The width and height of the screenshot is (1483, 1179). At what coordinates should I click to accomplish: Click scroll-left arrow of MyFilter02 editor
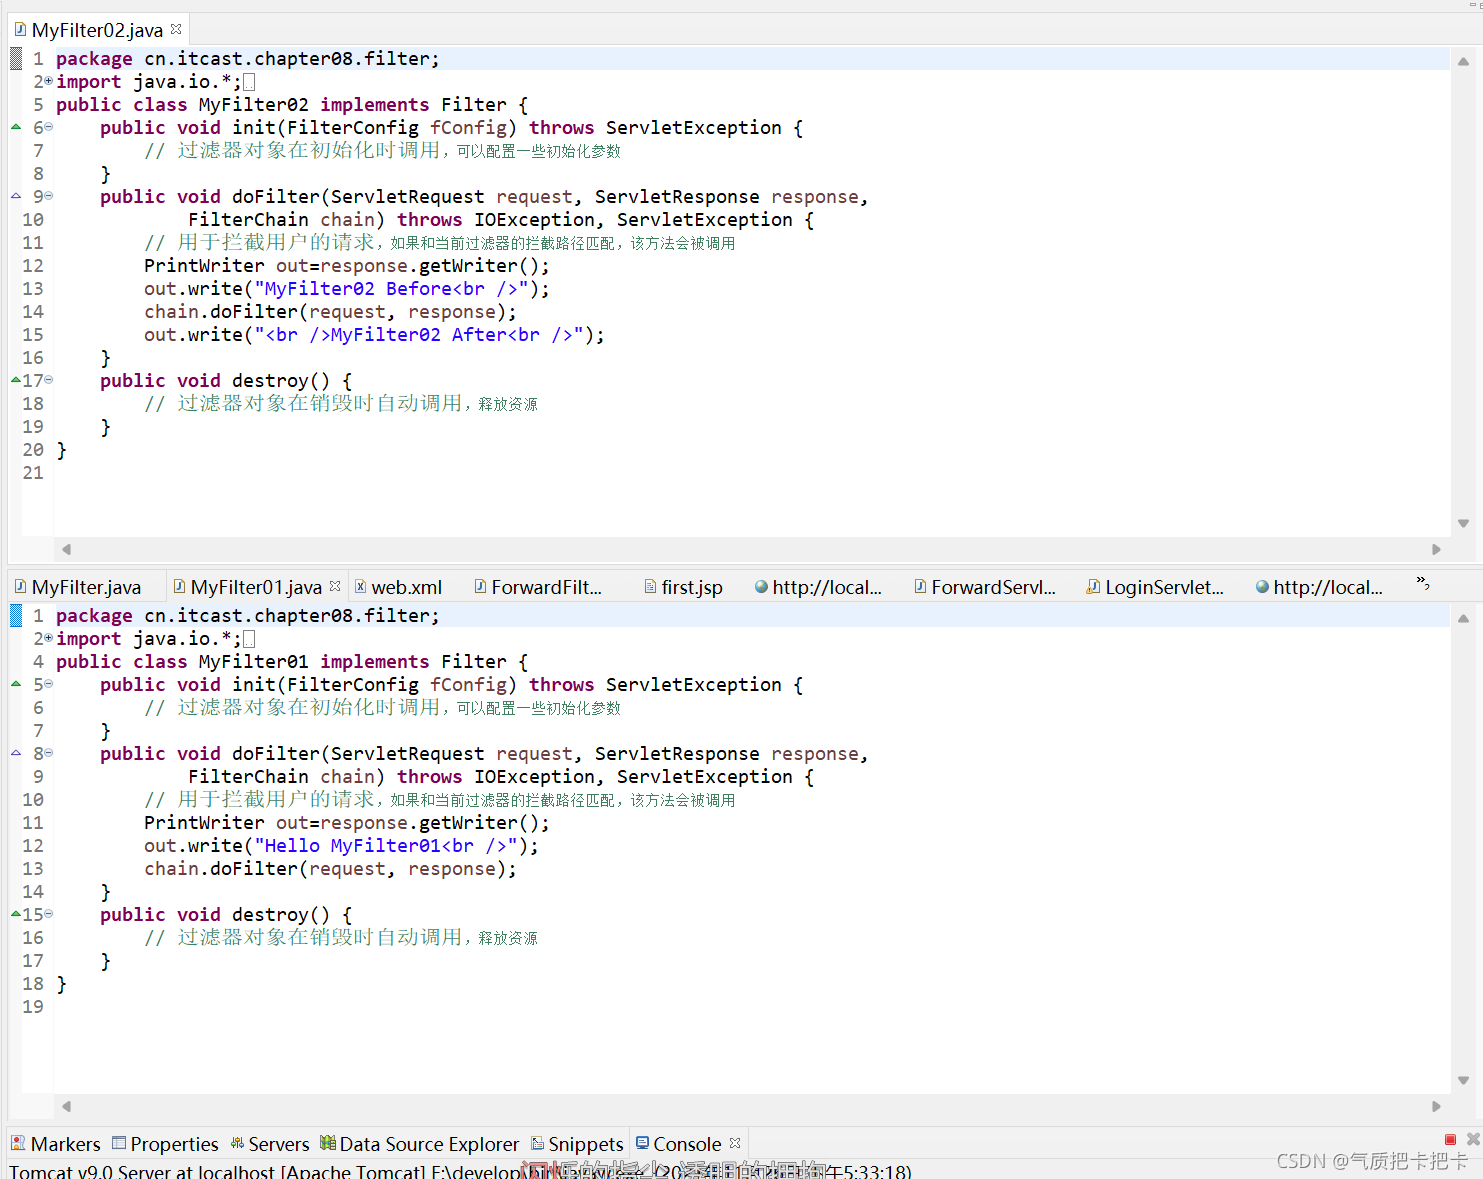[66, 549]
